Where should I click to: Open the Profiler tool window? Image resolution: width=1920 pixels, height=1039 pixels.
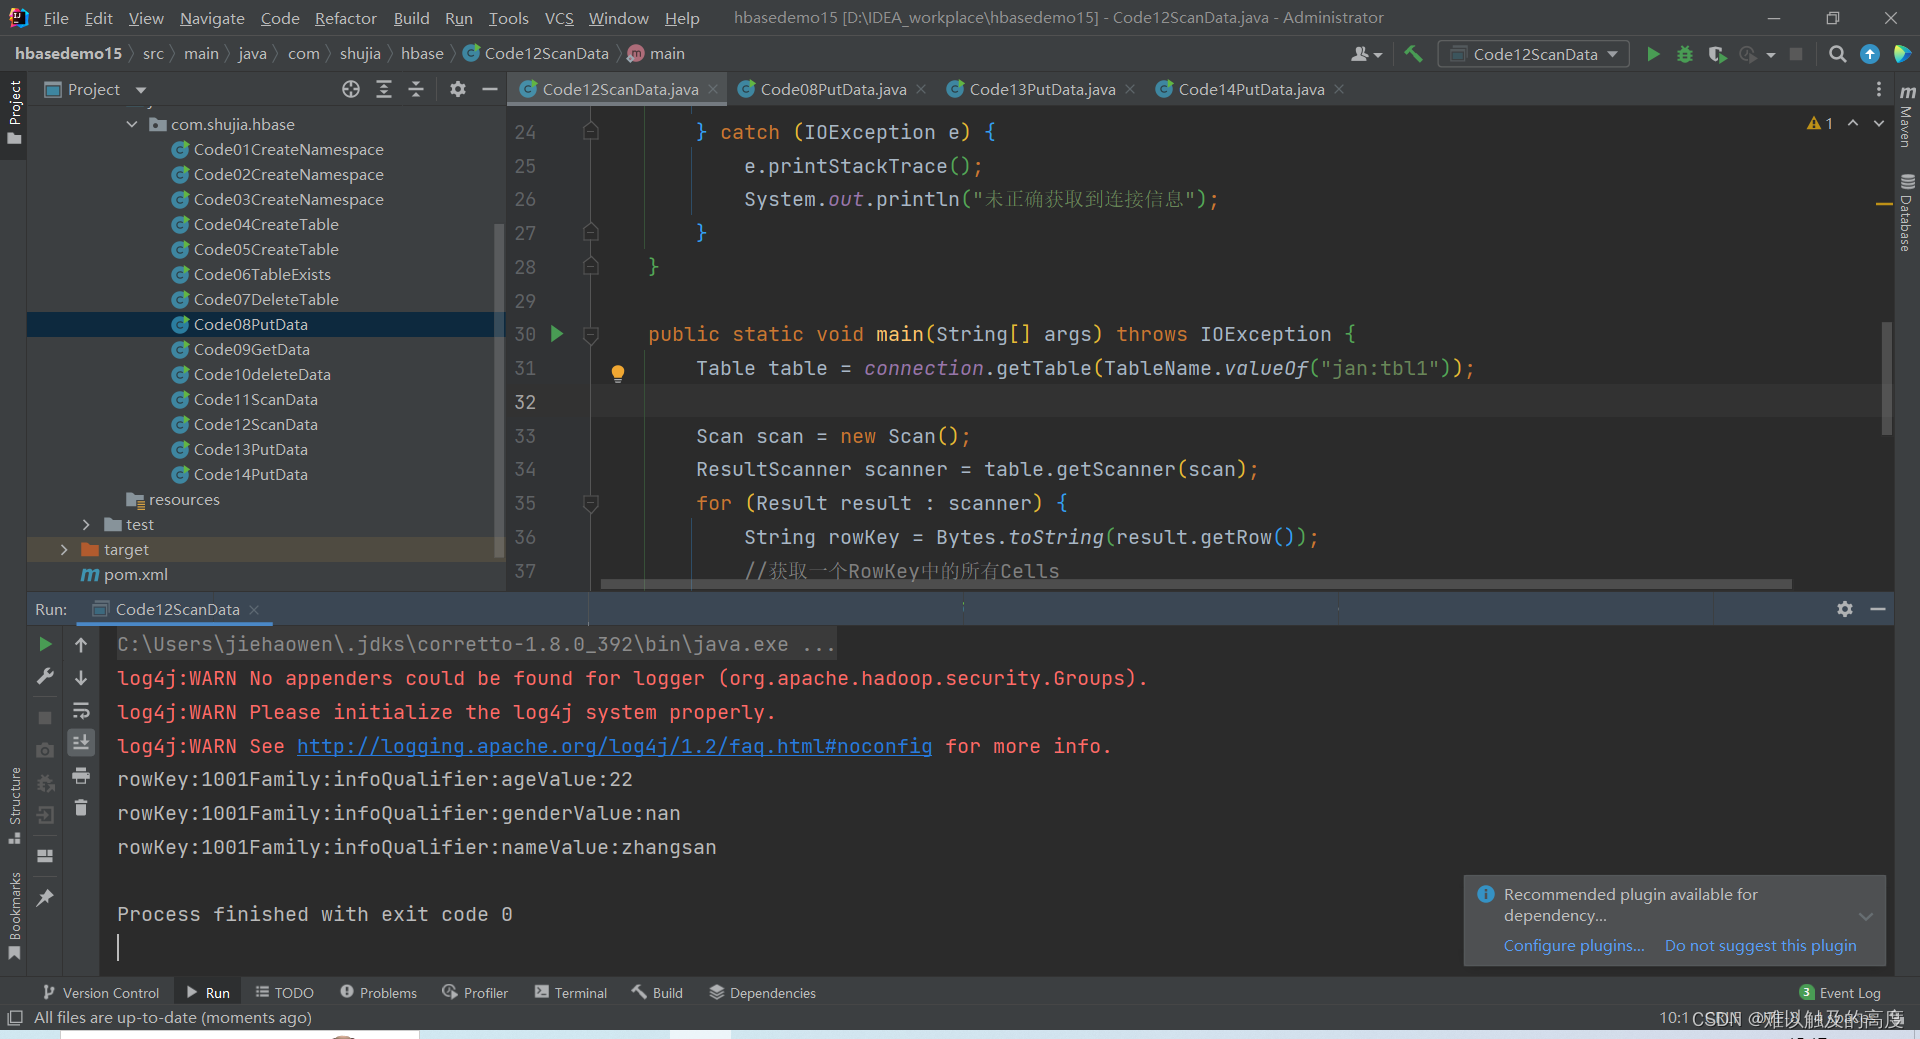(476, 992)
